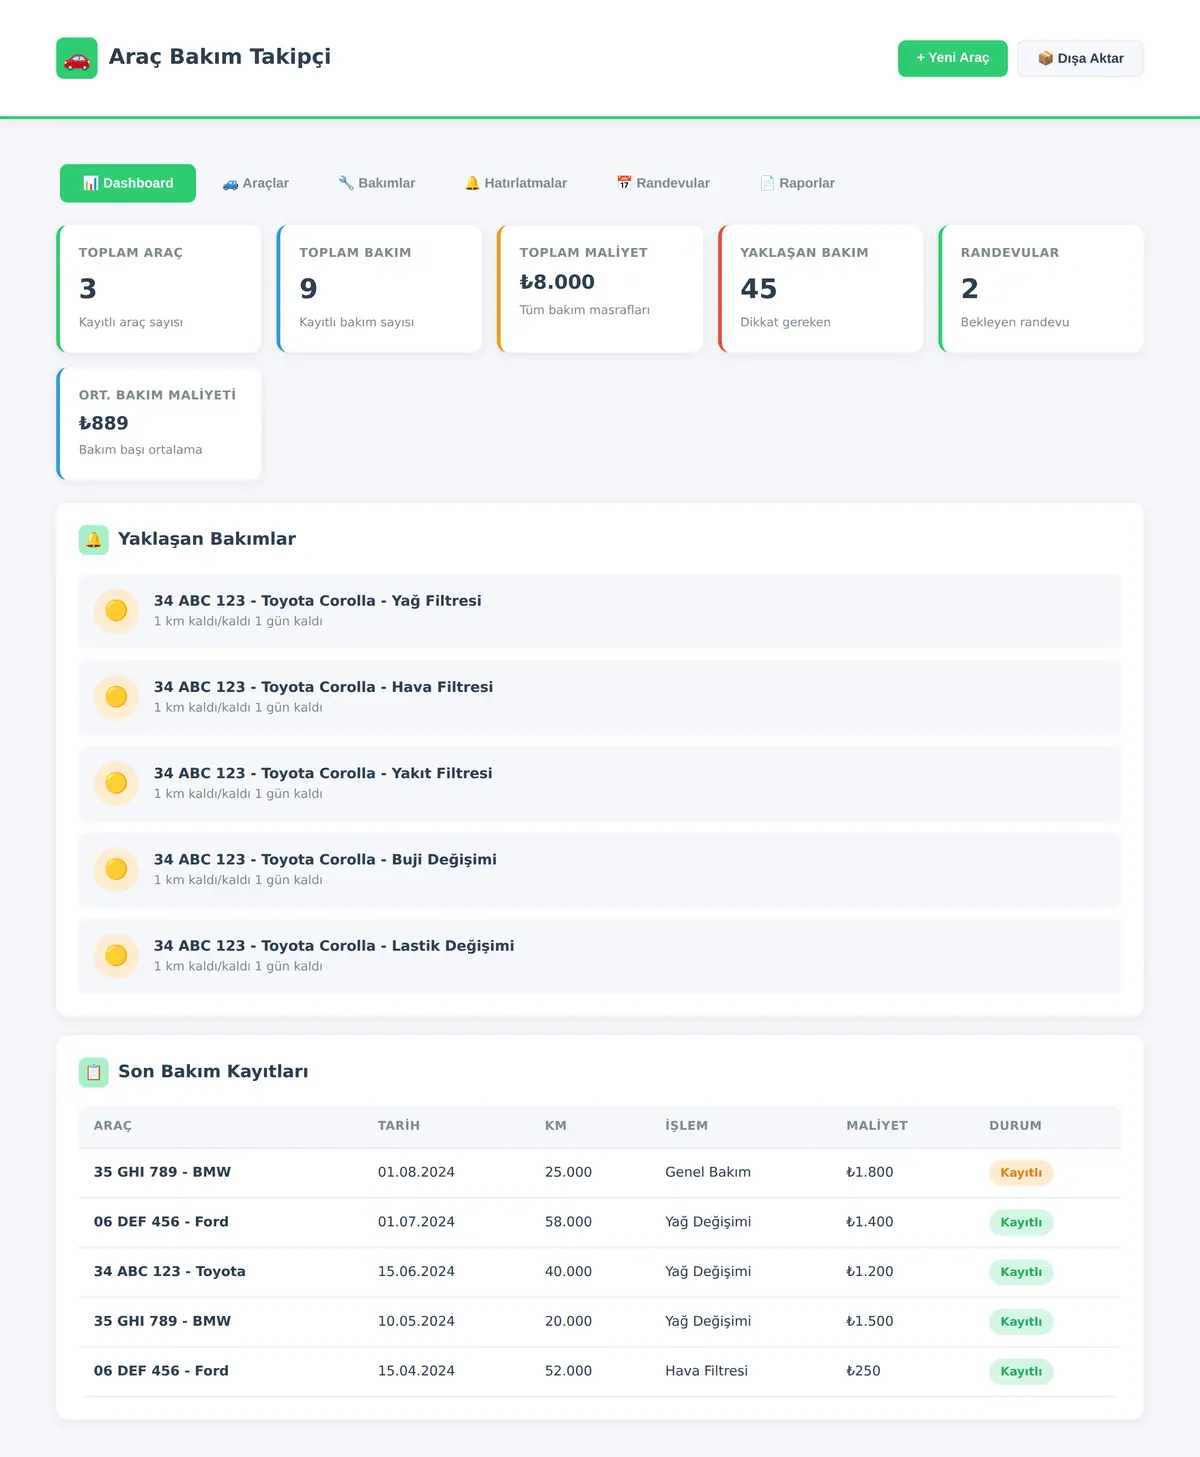Click the red car app logo icon
The width and height of the screenshot is (1200, 1457).
coord(77,58)
